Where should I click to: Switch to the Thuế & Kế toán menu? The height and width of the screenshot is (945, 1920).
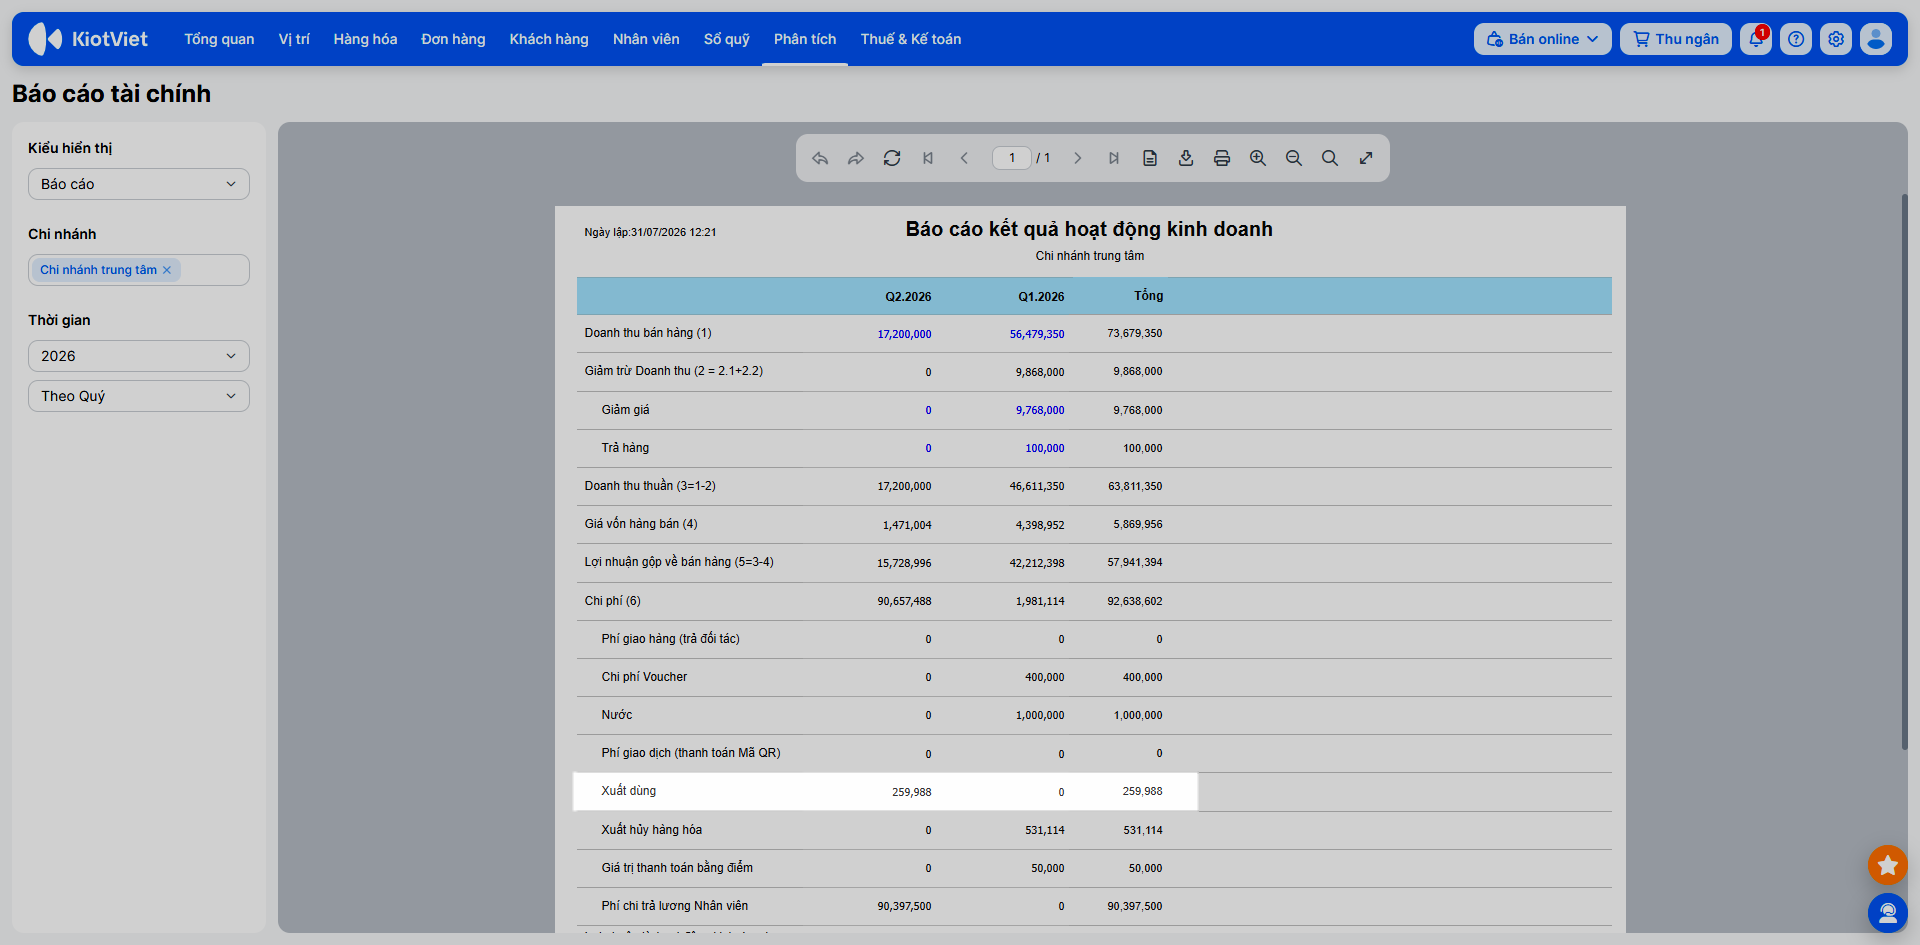point(911,39)
